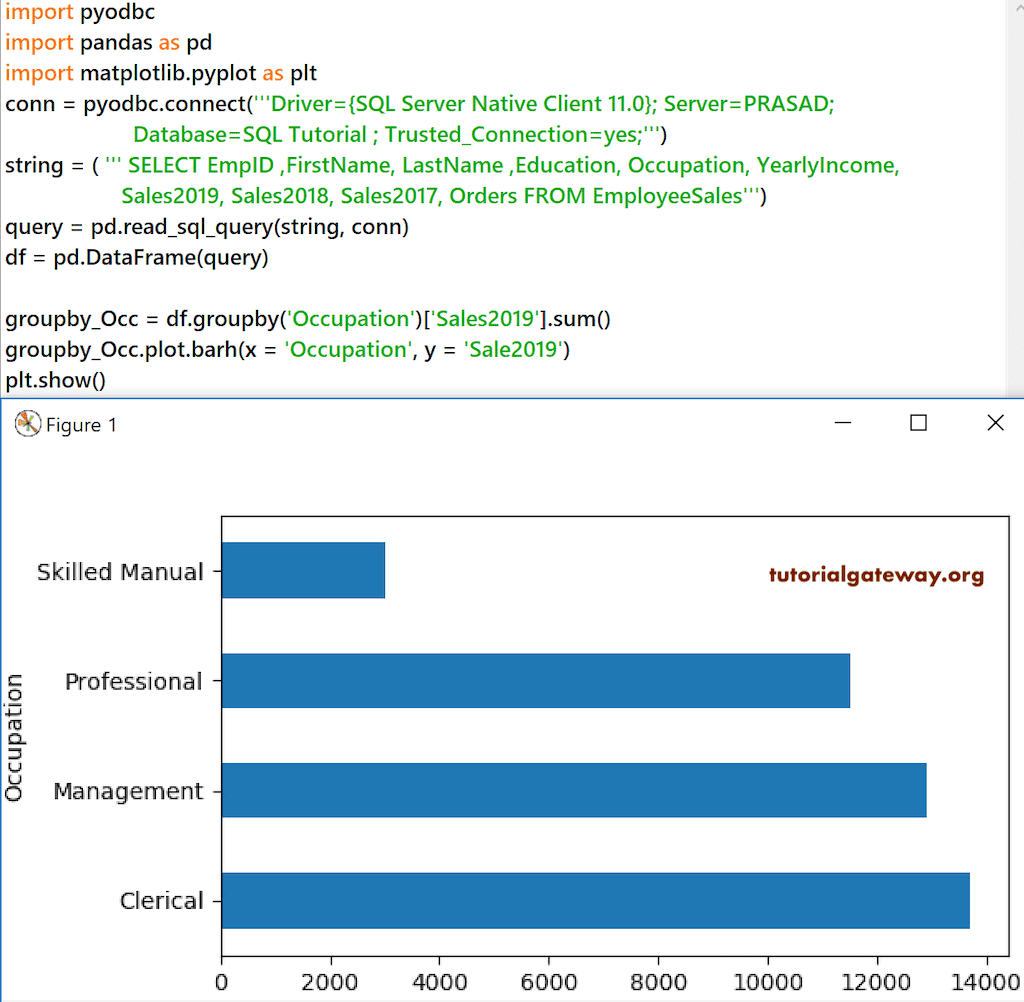Image resolution: width=1024 pixels, height=1002 pixels.
Task: Click the Skilled Manual bar in chart
Action: click(x=303, y=570)
